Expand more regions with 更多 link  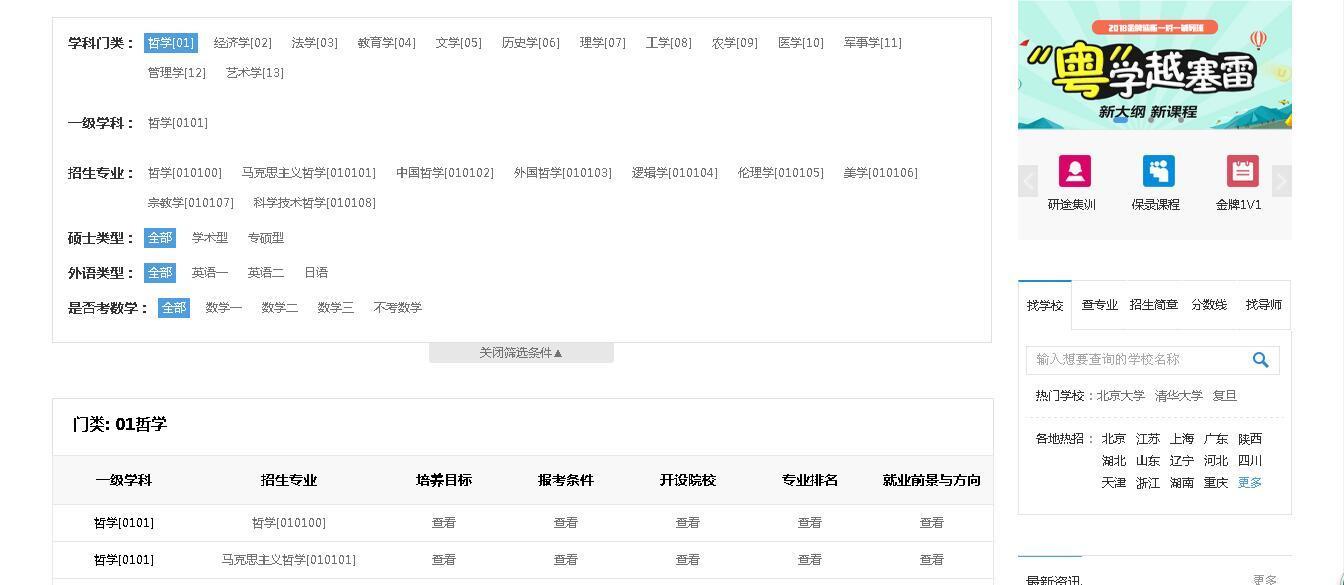(x=1249, y=482)
